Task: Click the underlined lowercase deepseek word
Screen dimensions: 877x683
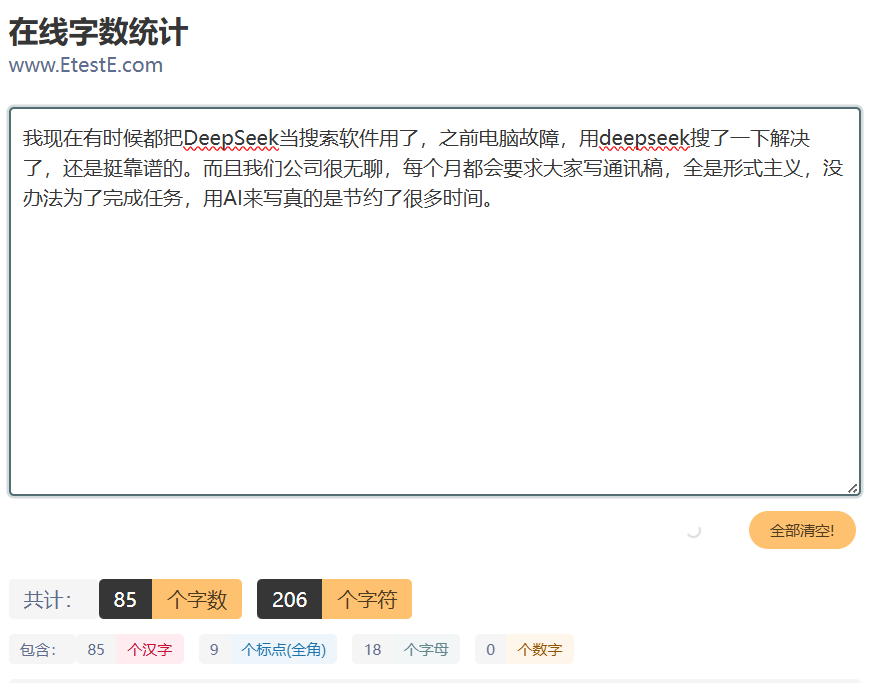Action: click(644, 138)
